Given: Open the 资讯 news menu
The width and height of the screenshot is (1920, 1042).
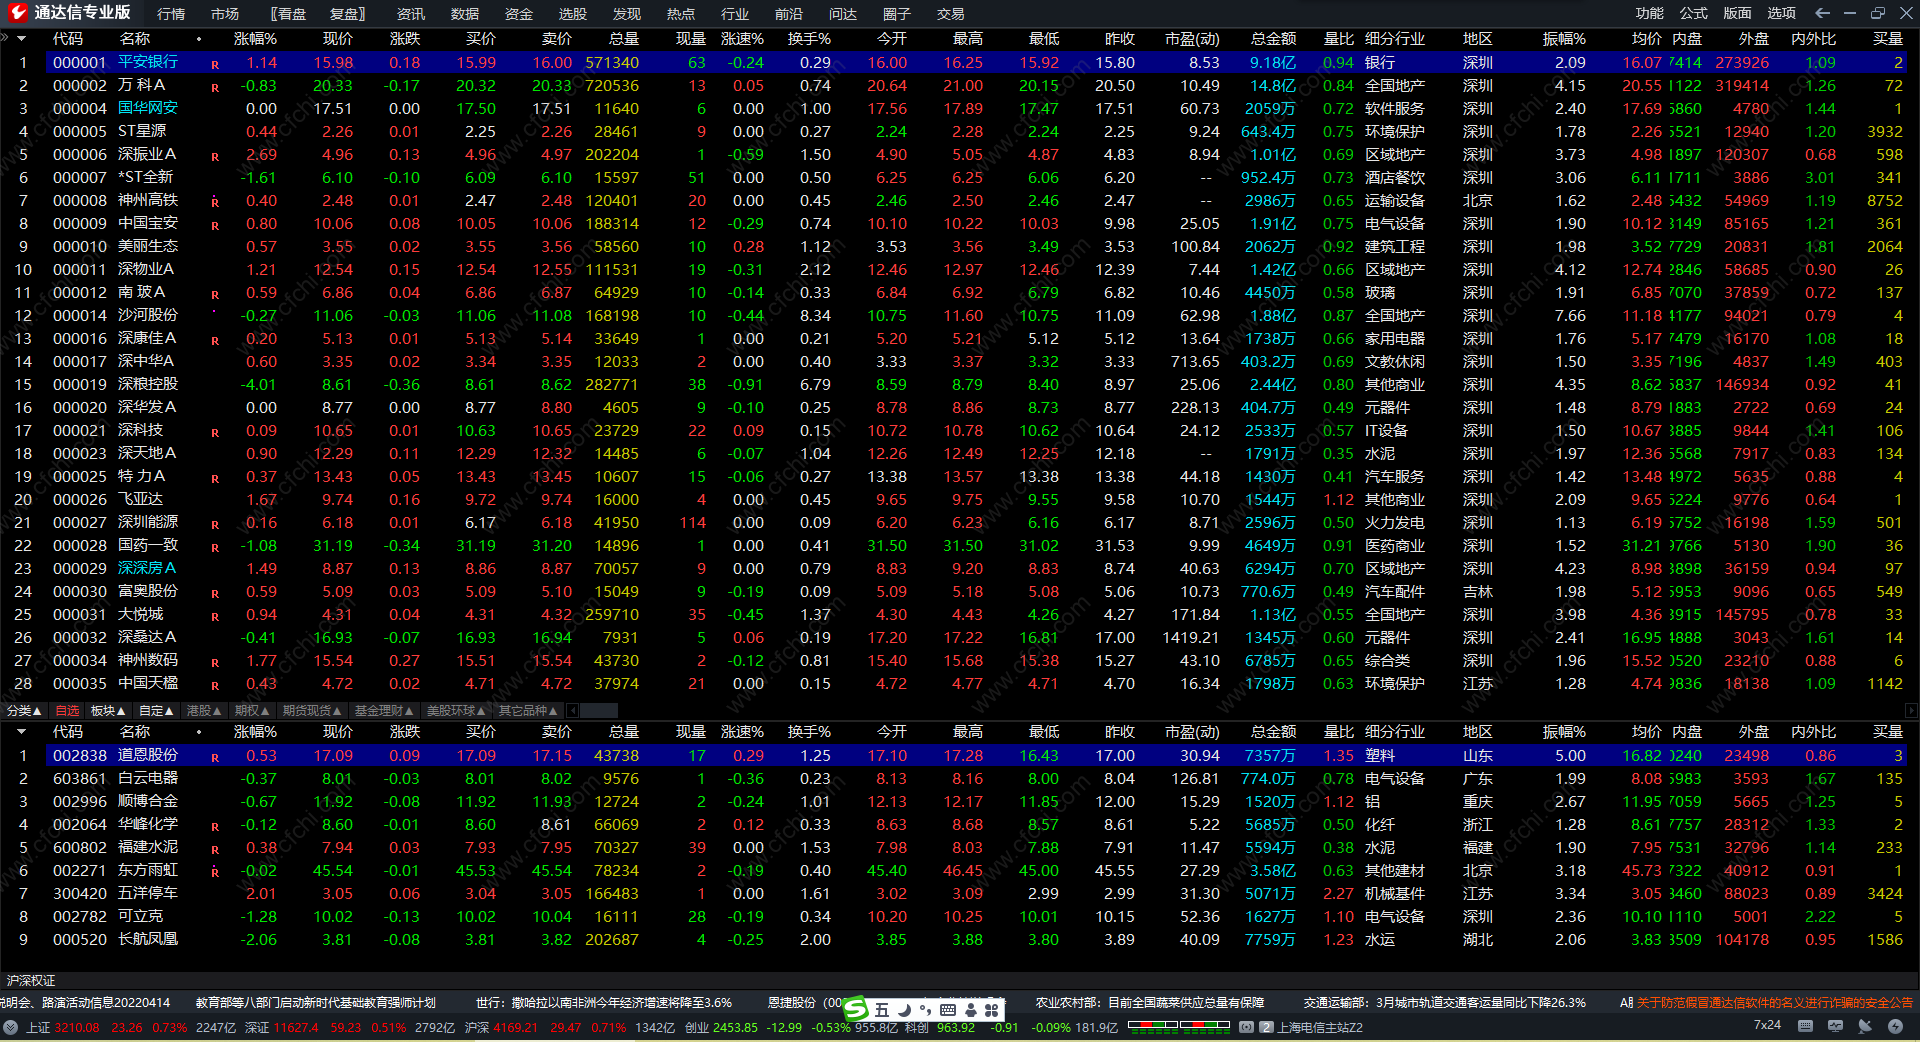Looking at the screenshot, I should [x=411, y=14].
